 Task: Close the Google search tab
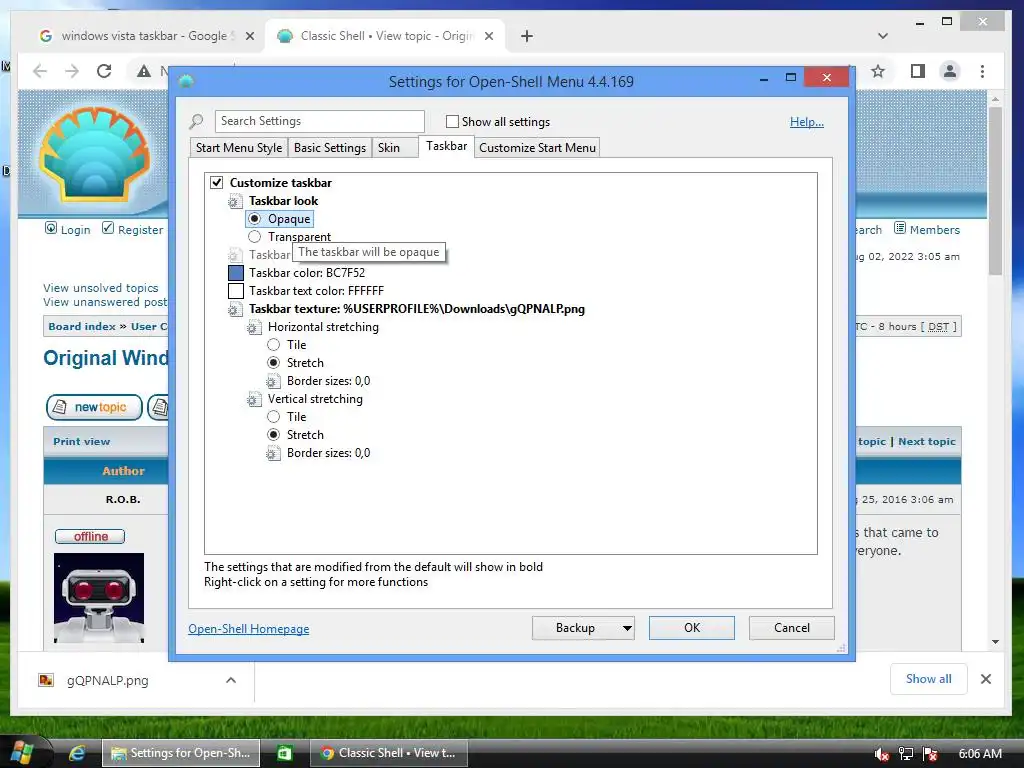pos(249,36)
